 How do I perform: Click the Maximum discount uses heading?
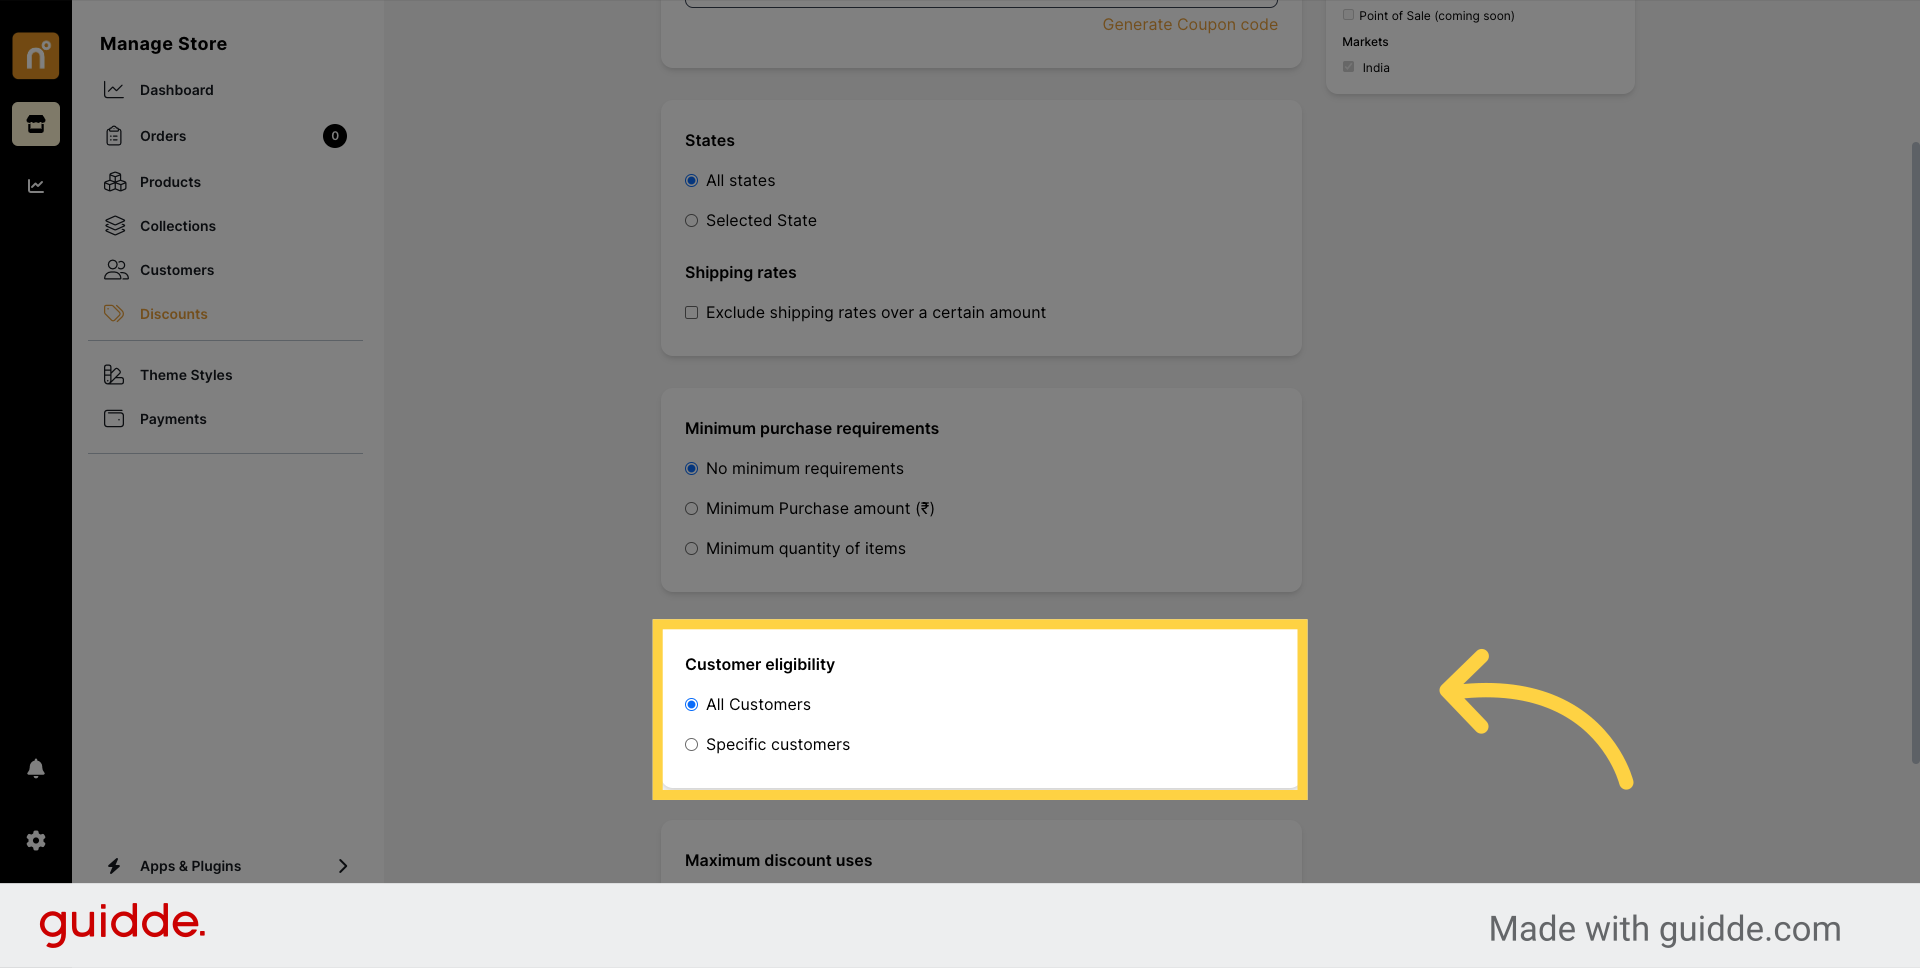[x=778, y=860]
